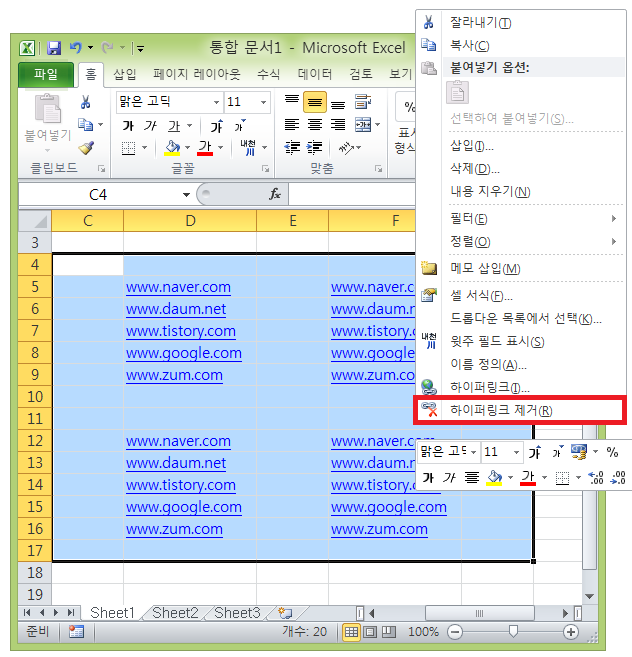Image resolution: width=632 pixels, height=657 pixels.
Task: Expand the merge cells dropdown arrow
Action: pyautogui.click(x=378, y=124)
